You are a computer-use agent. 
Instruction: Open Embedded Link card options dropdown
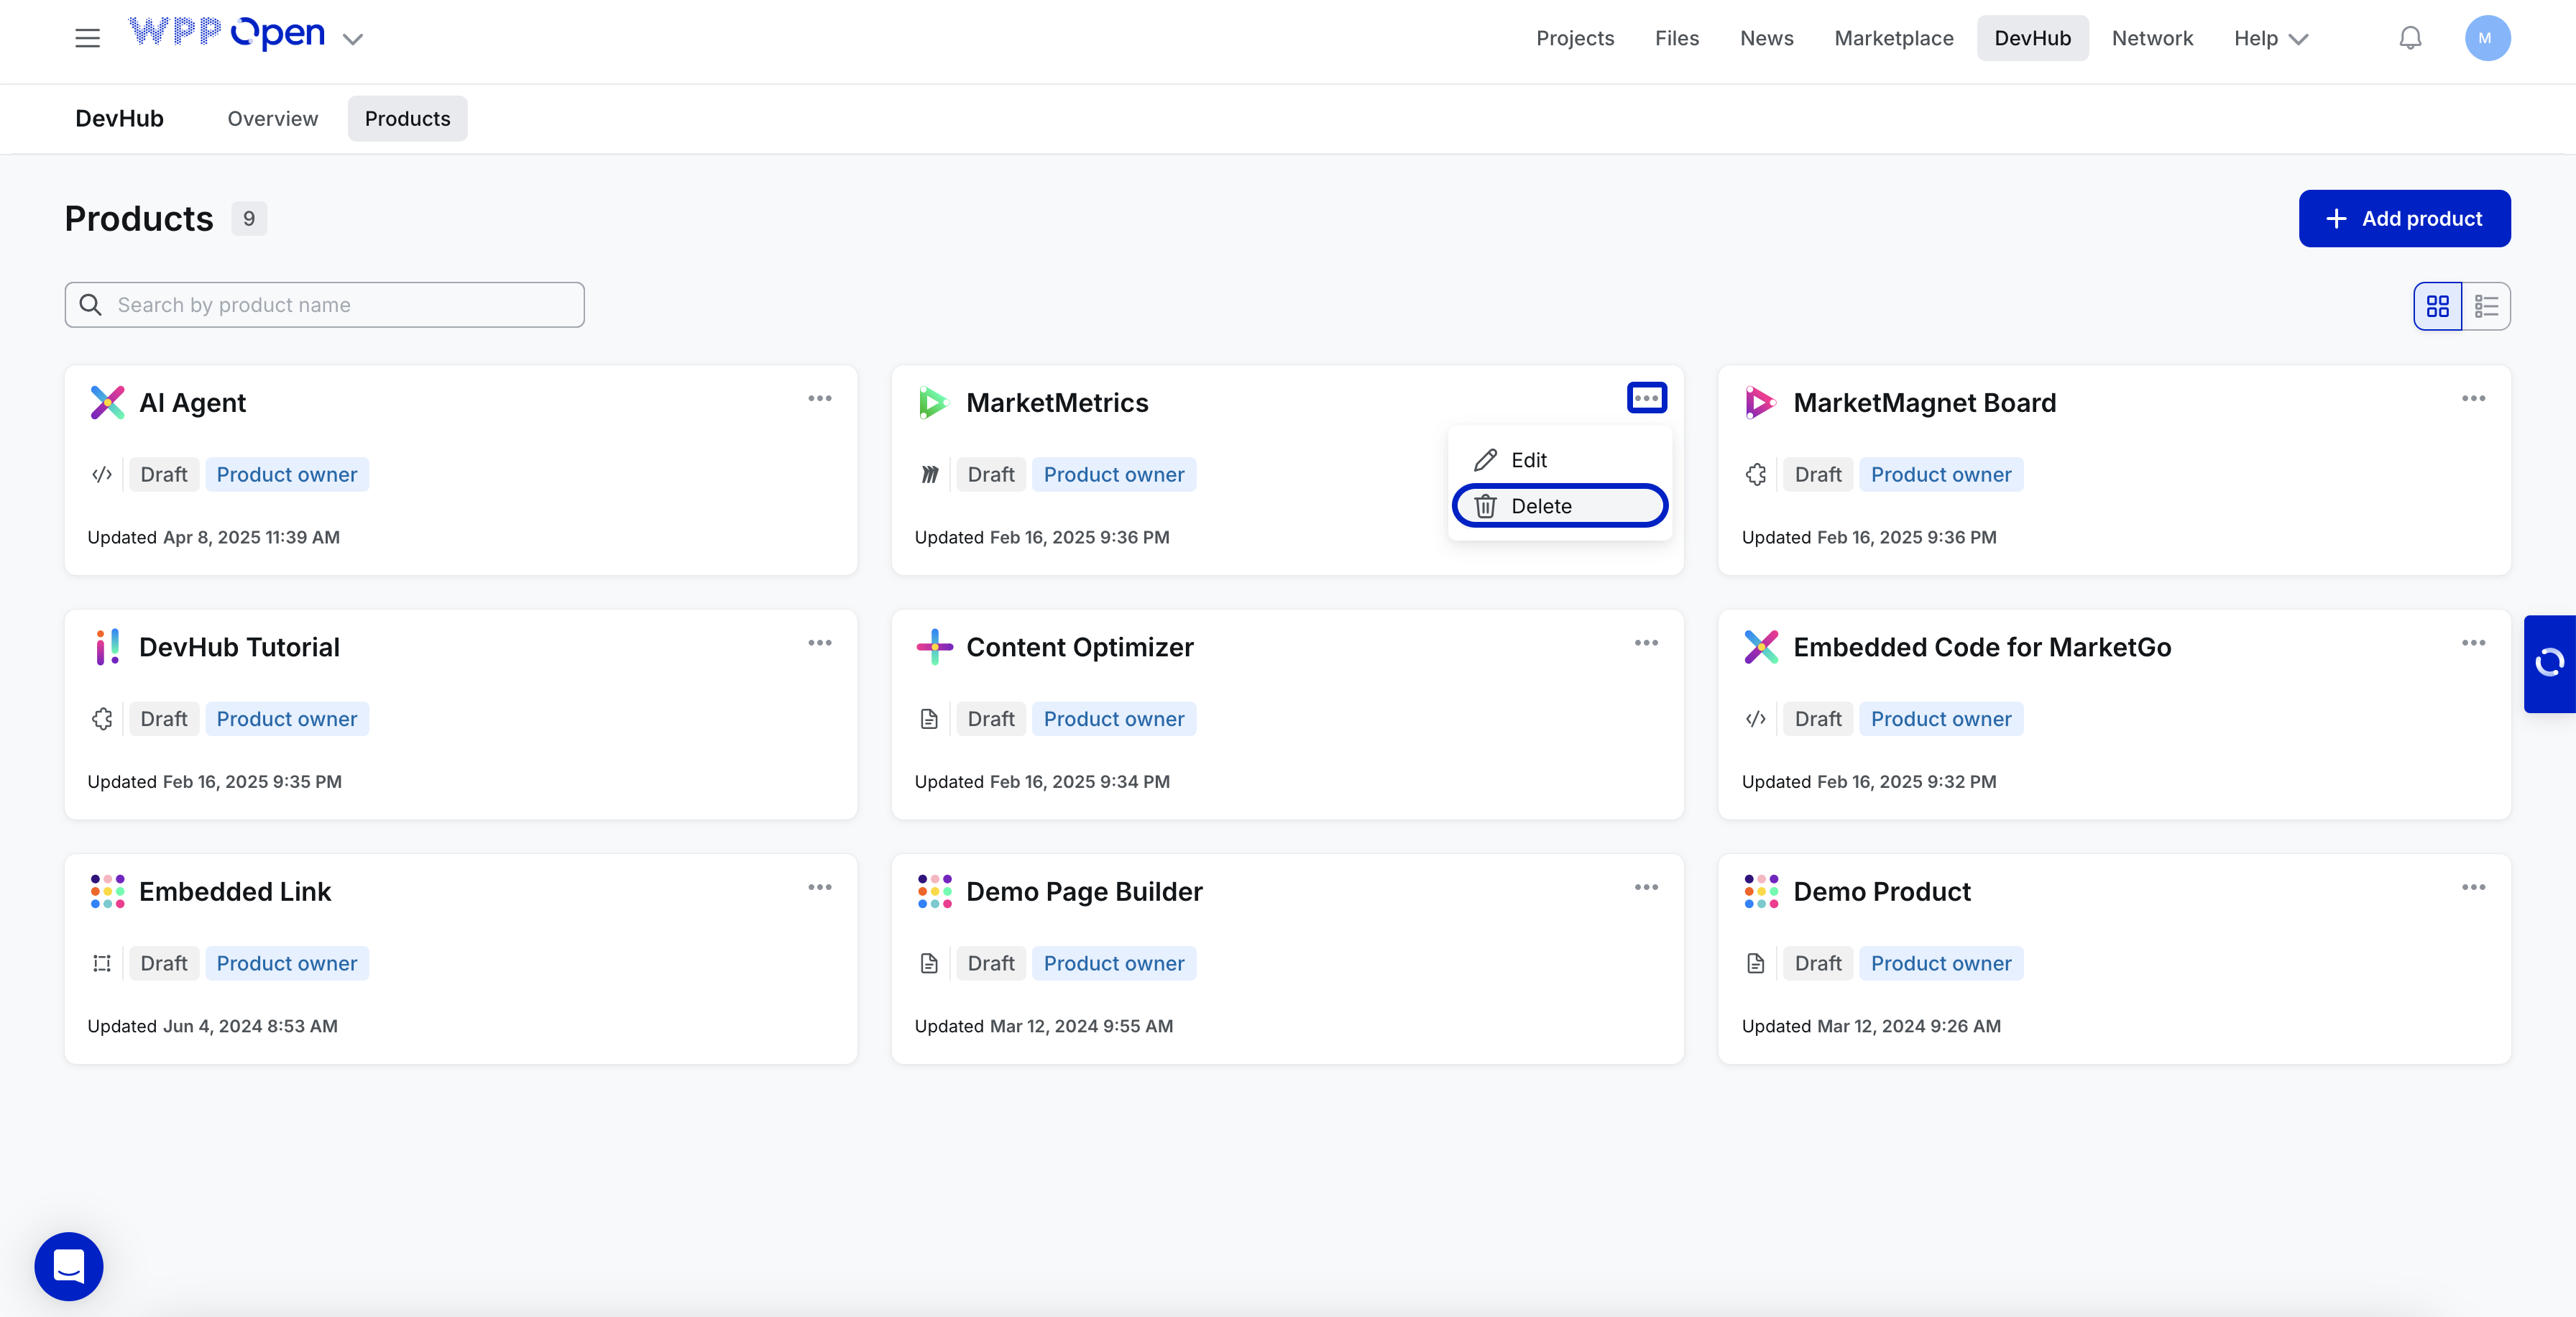pyautogui.click(x=820, y=887)
